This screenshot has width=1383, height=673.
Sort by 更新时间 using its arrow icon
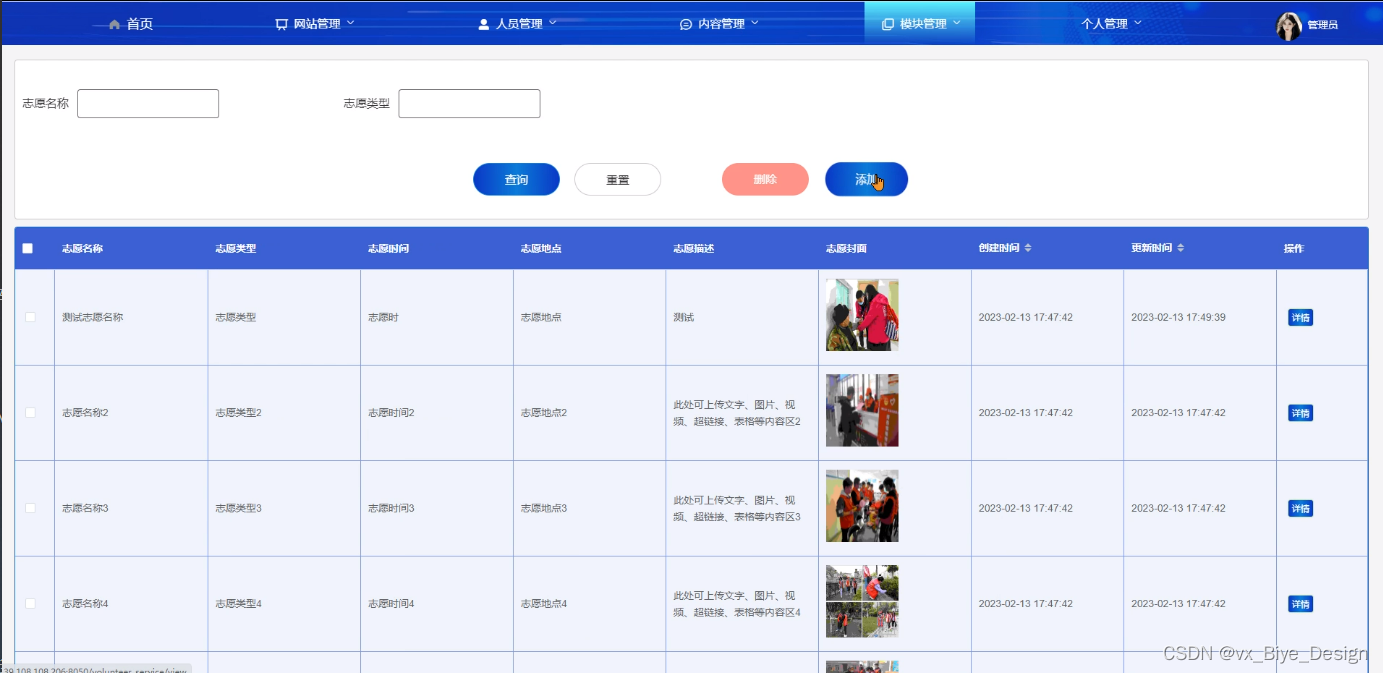coord(1181,248)
